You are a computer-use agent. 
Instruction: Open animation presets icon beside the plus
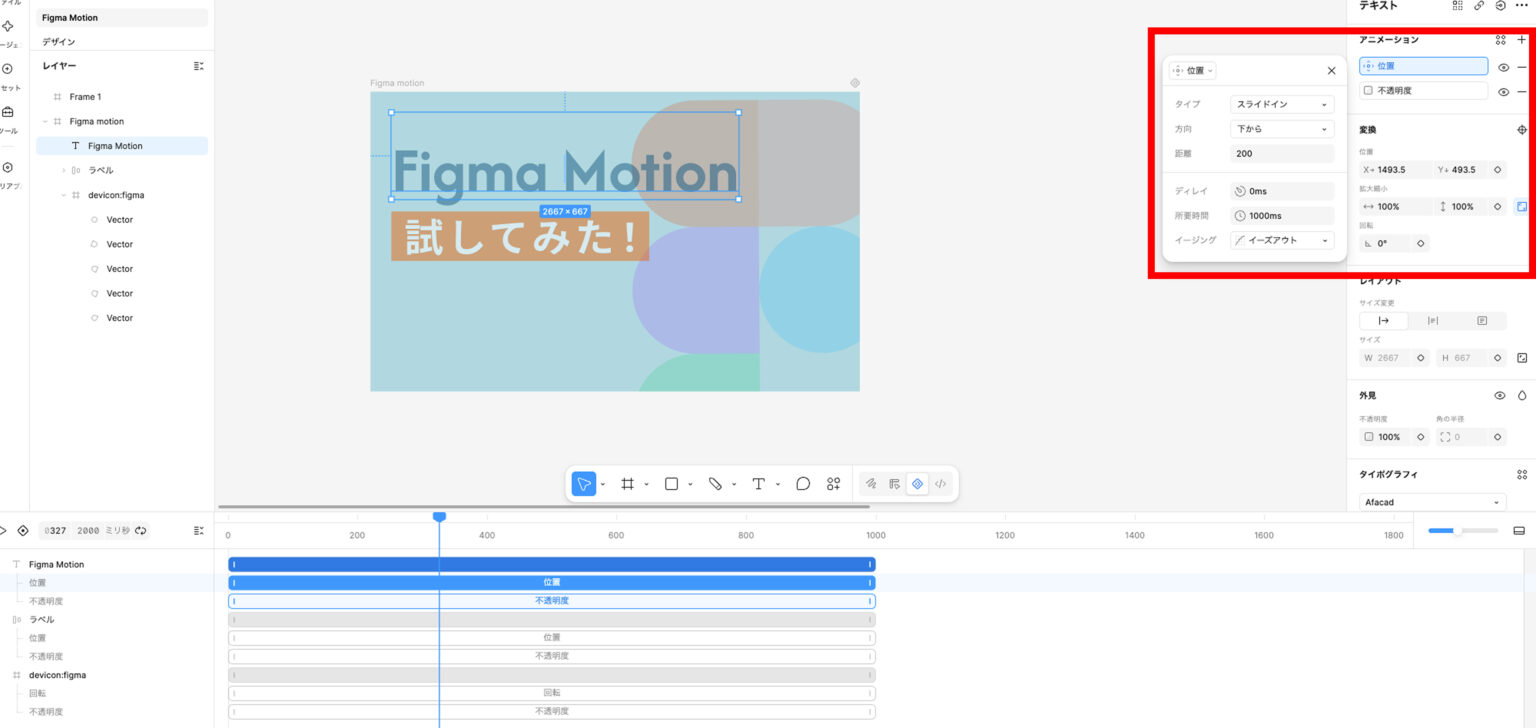click(1500, 40)
